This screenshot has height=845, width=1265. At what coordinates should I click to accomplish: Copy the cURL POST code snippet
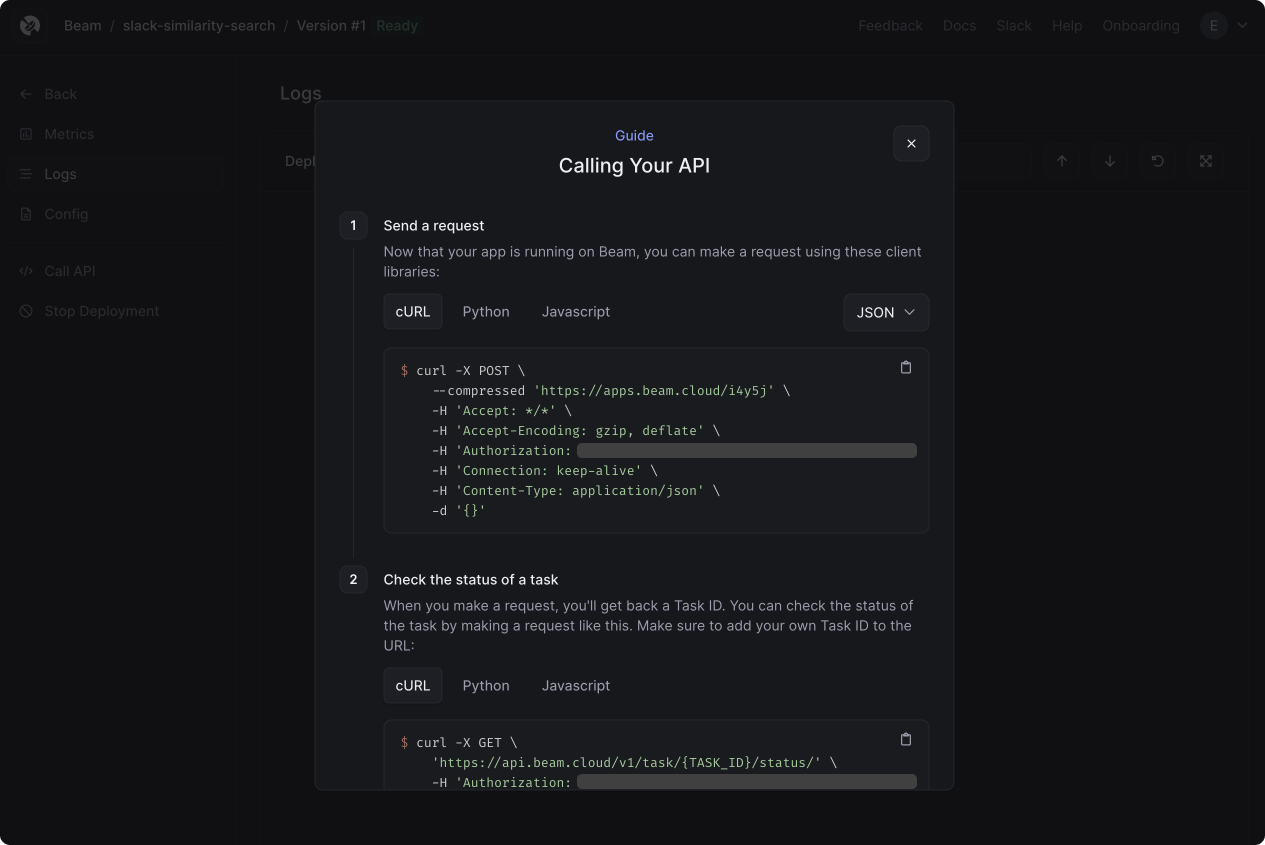906,368
